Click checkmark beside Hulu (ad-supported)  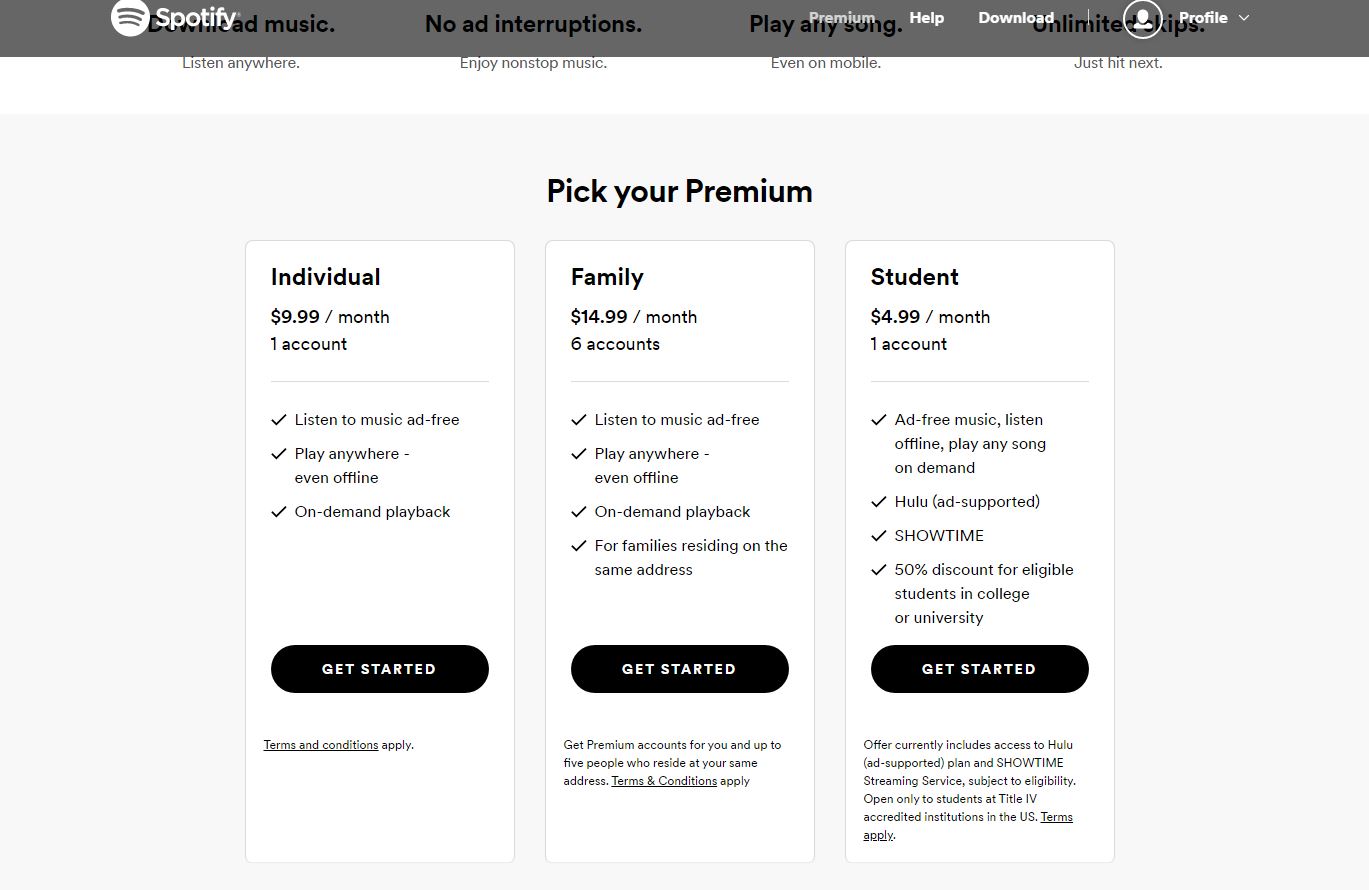(x=879, y=502)
